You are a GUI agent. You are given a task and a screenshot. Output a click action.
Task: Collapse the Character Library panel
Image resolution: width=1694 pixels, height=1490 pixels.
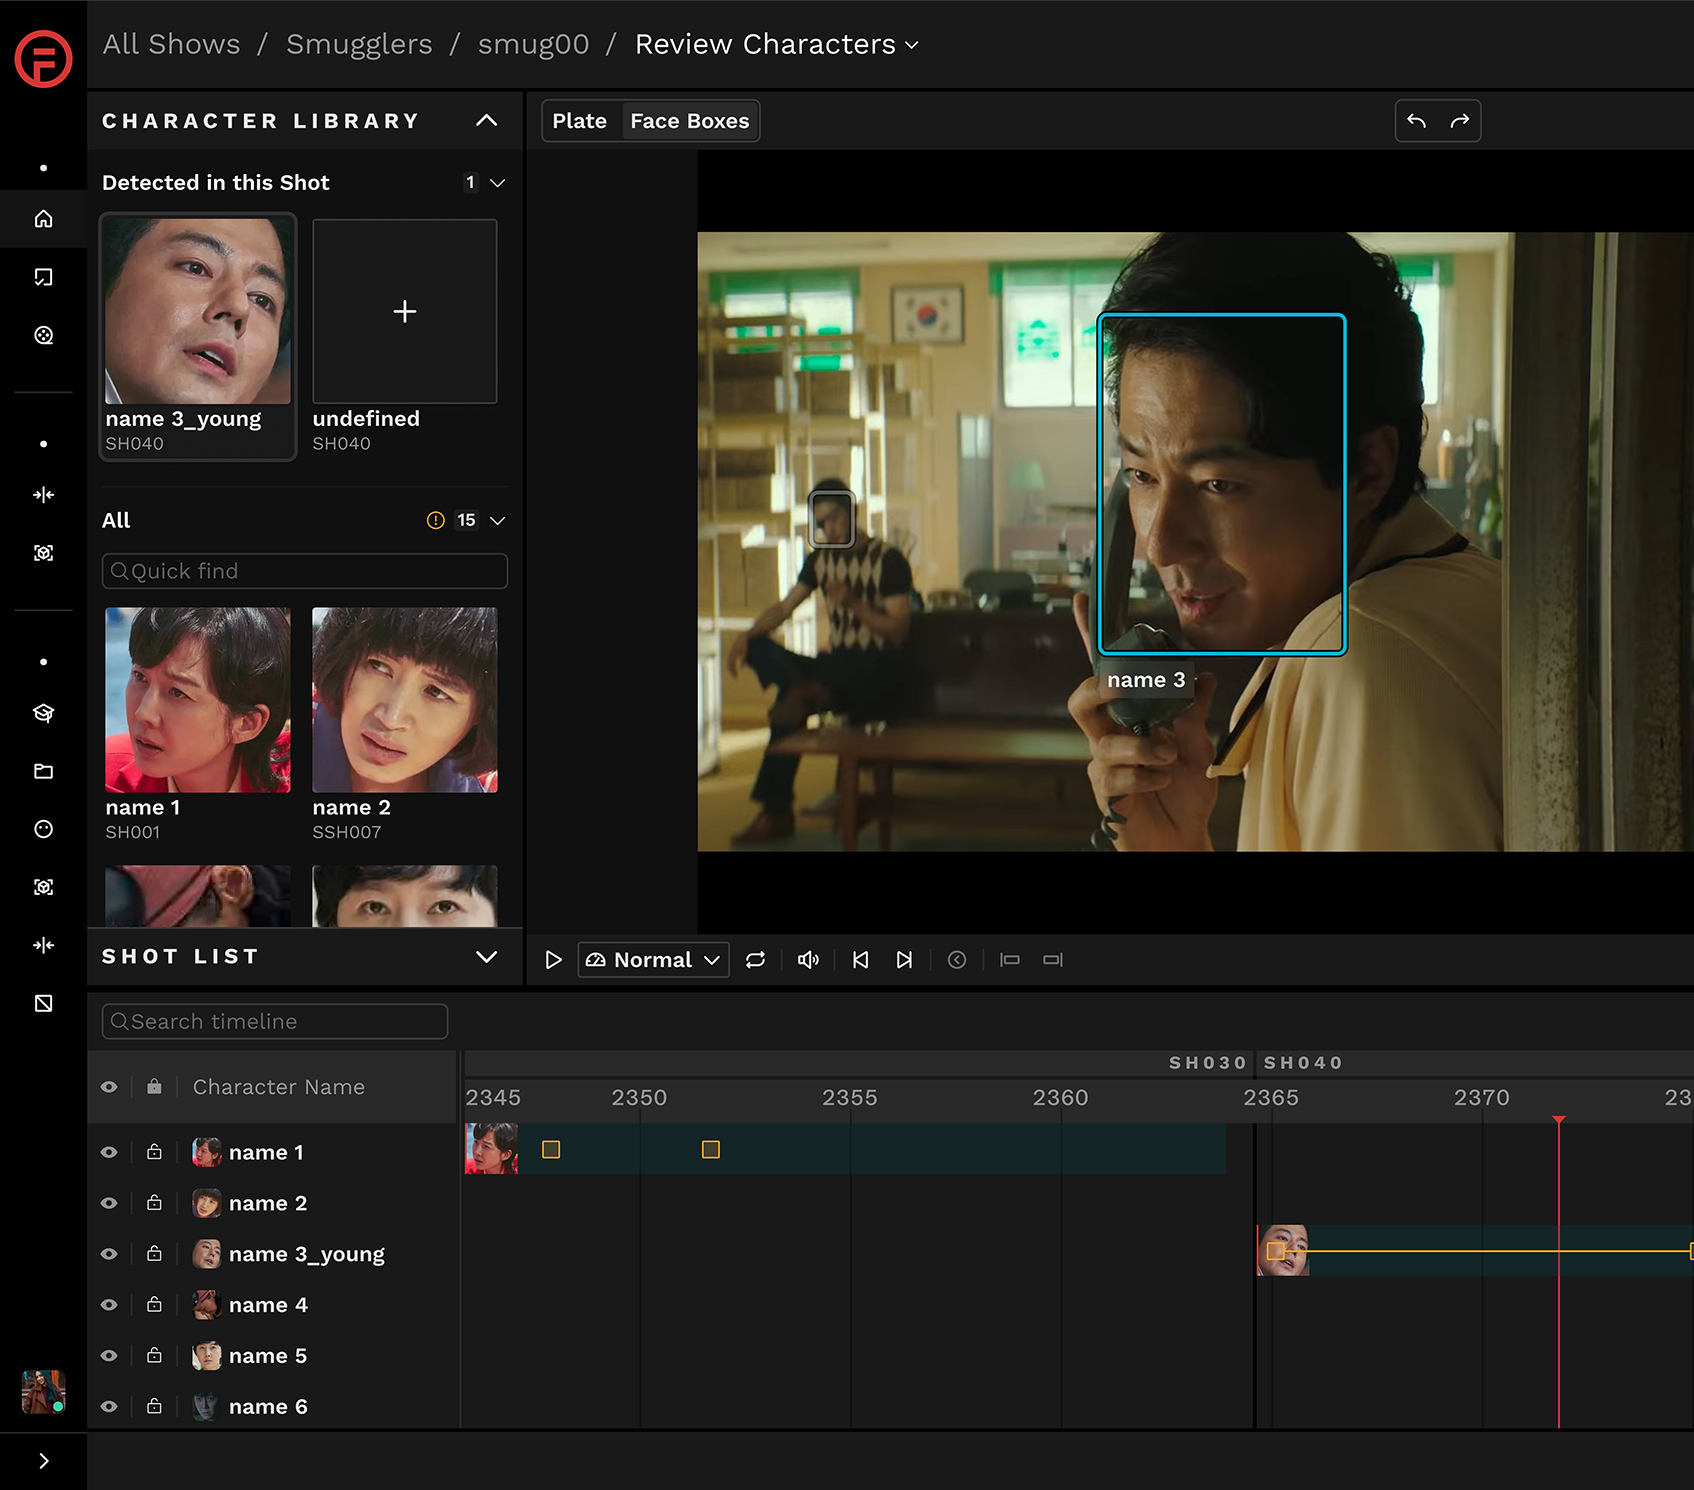click(487, 121)
